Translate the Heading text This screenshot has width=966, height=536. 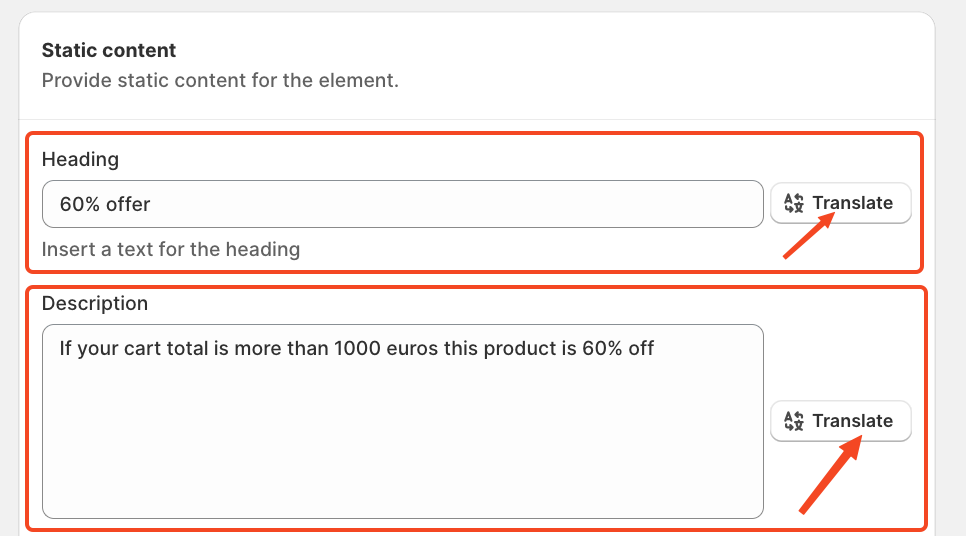click(840, 203)
